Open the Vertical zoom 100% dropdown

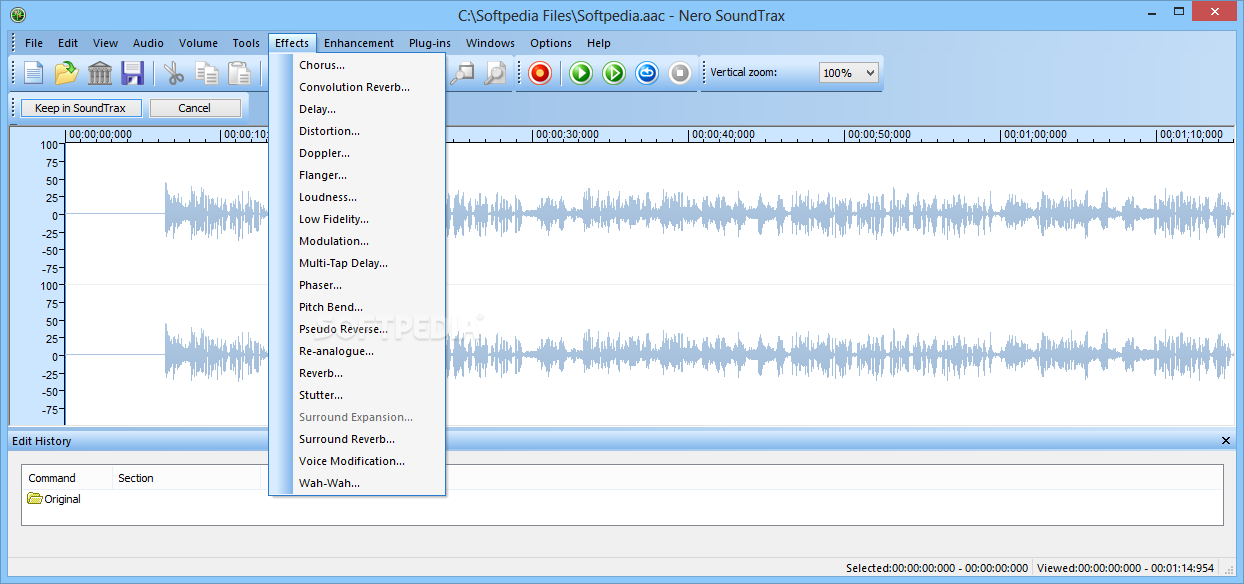(x=848, y=73)
